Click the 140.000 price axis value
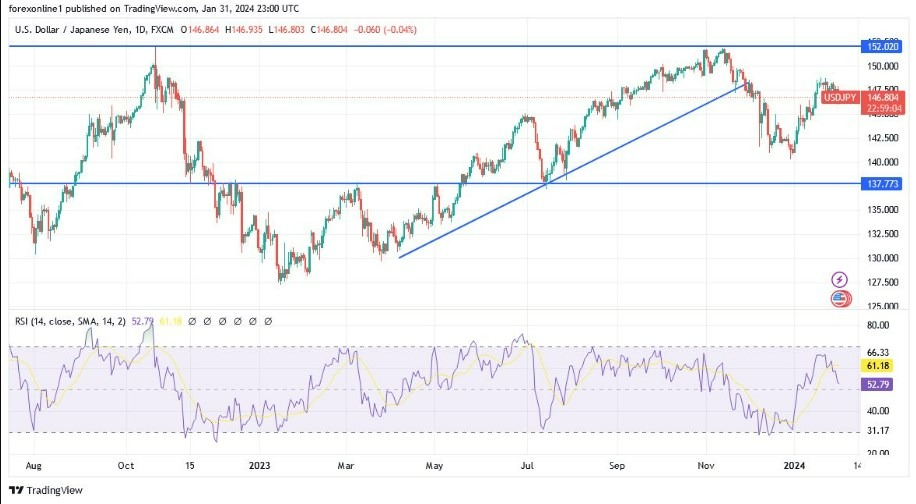Screen dimensions: 916x504 coord(883,162)
